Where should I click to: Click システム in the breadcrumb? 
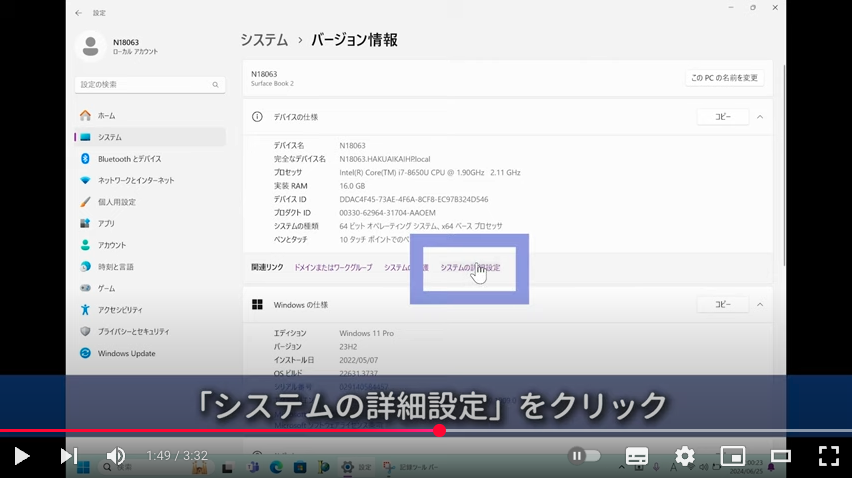click(264, 40)
